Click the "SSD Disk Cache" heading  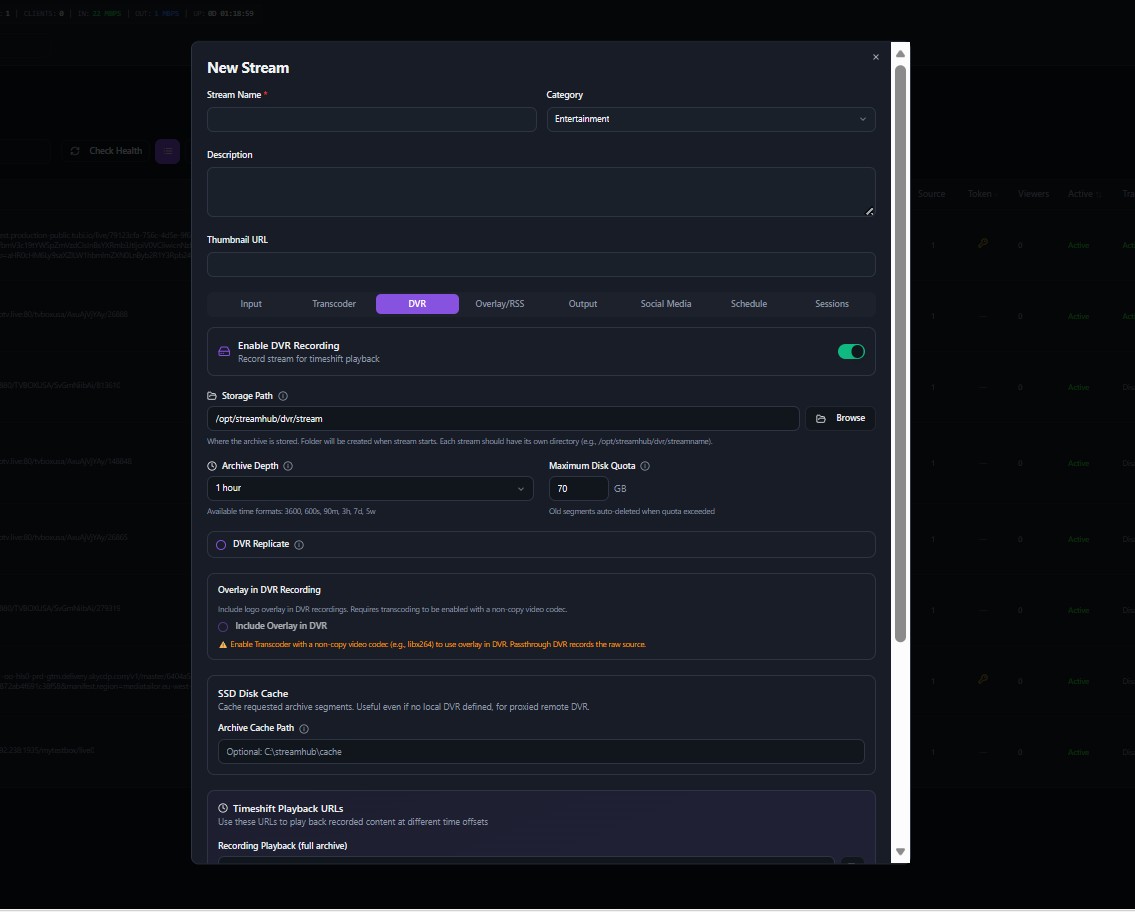[253, 694]
